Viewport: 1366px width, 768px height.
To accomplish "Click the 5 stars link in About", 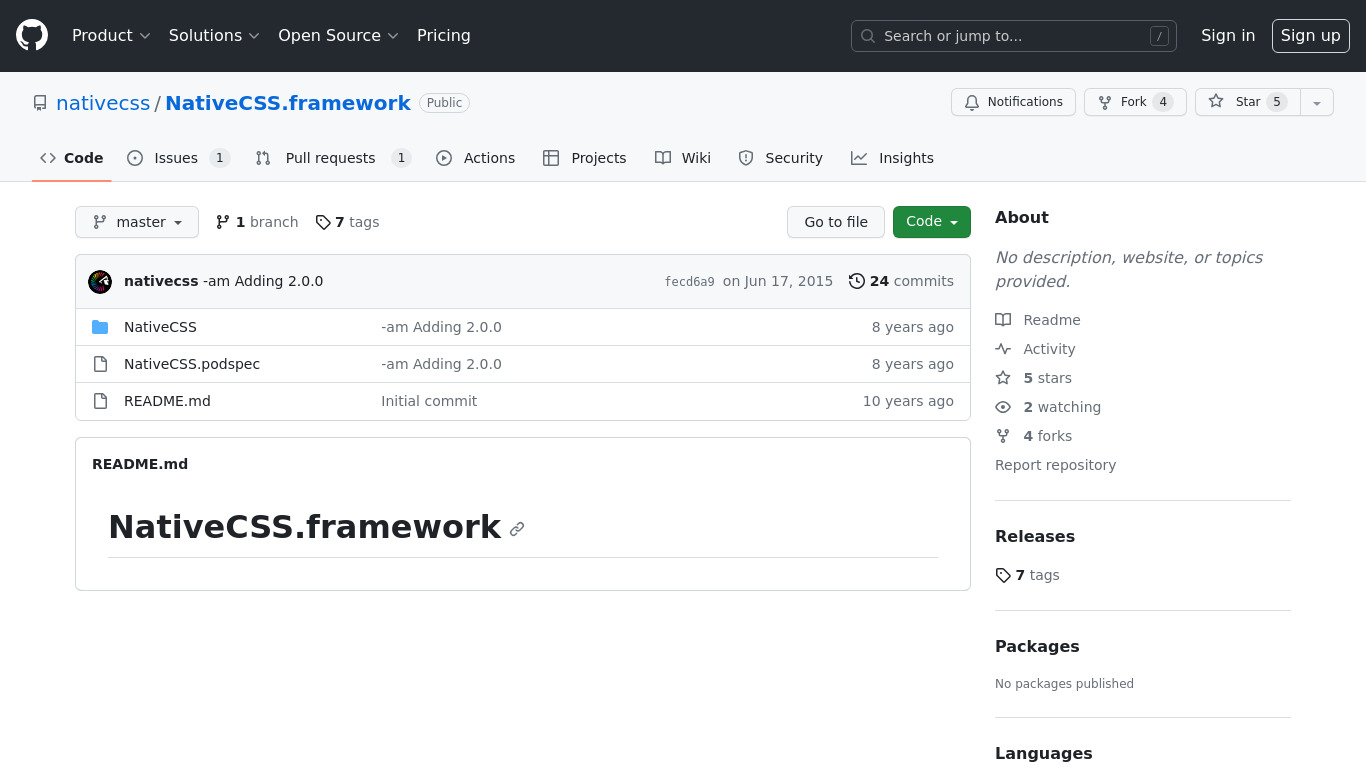I will [1034, 378].
